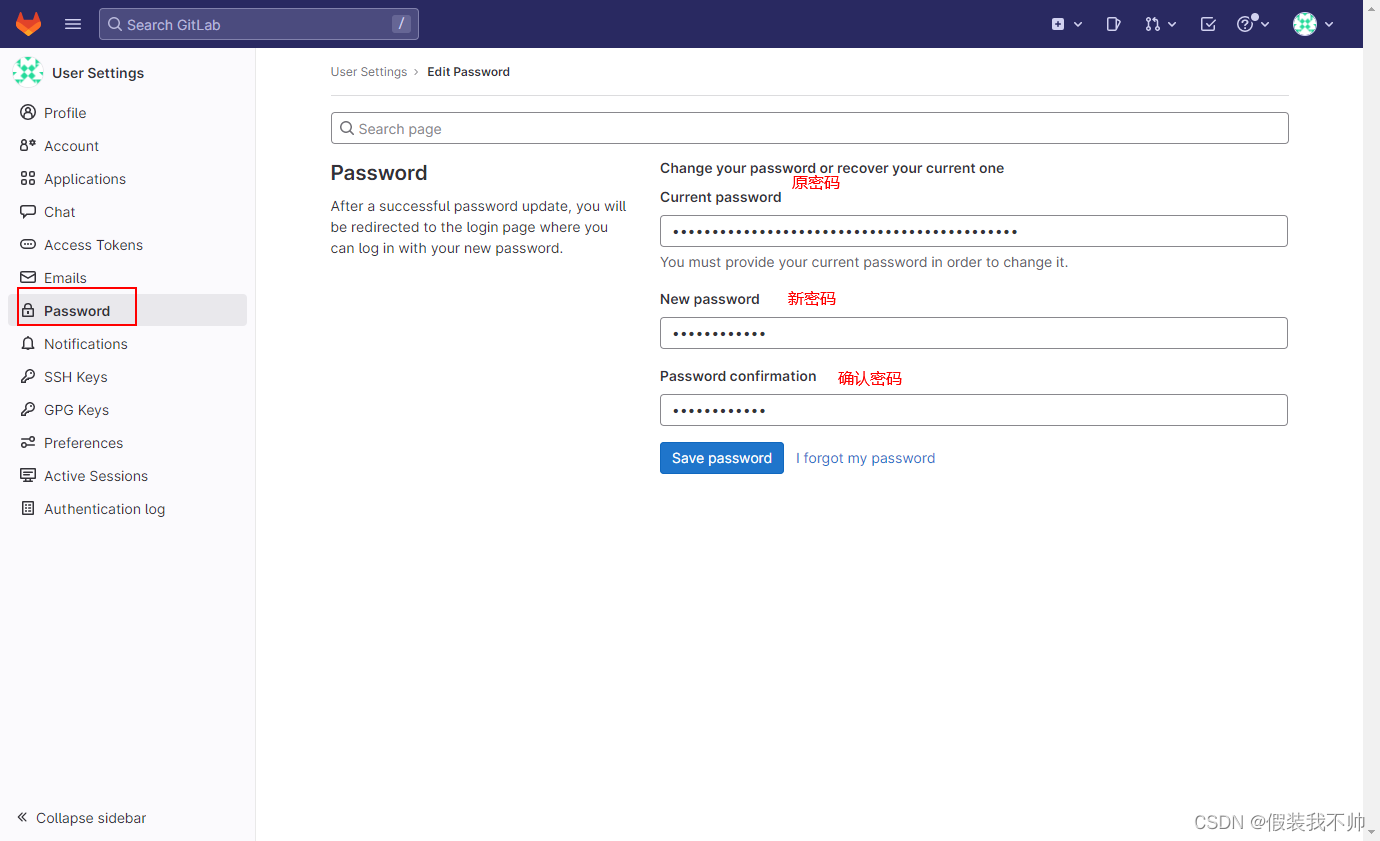Open the Profile settings page
The width and height of the screenshot is (1380, 841).
coord(127,112)
